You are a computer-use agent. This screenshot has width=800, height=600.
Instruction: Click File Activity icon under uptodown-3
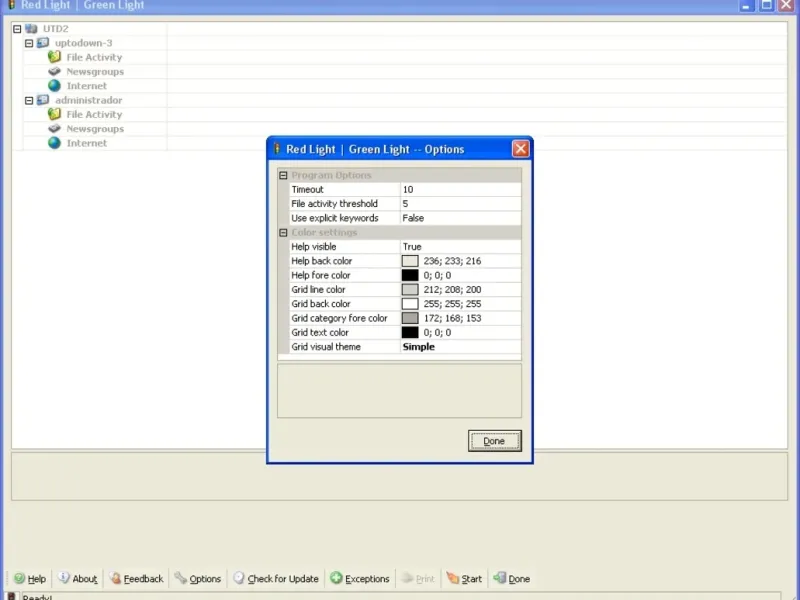(55, 57)
